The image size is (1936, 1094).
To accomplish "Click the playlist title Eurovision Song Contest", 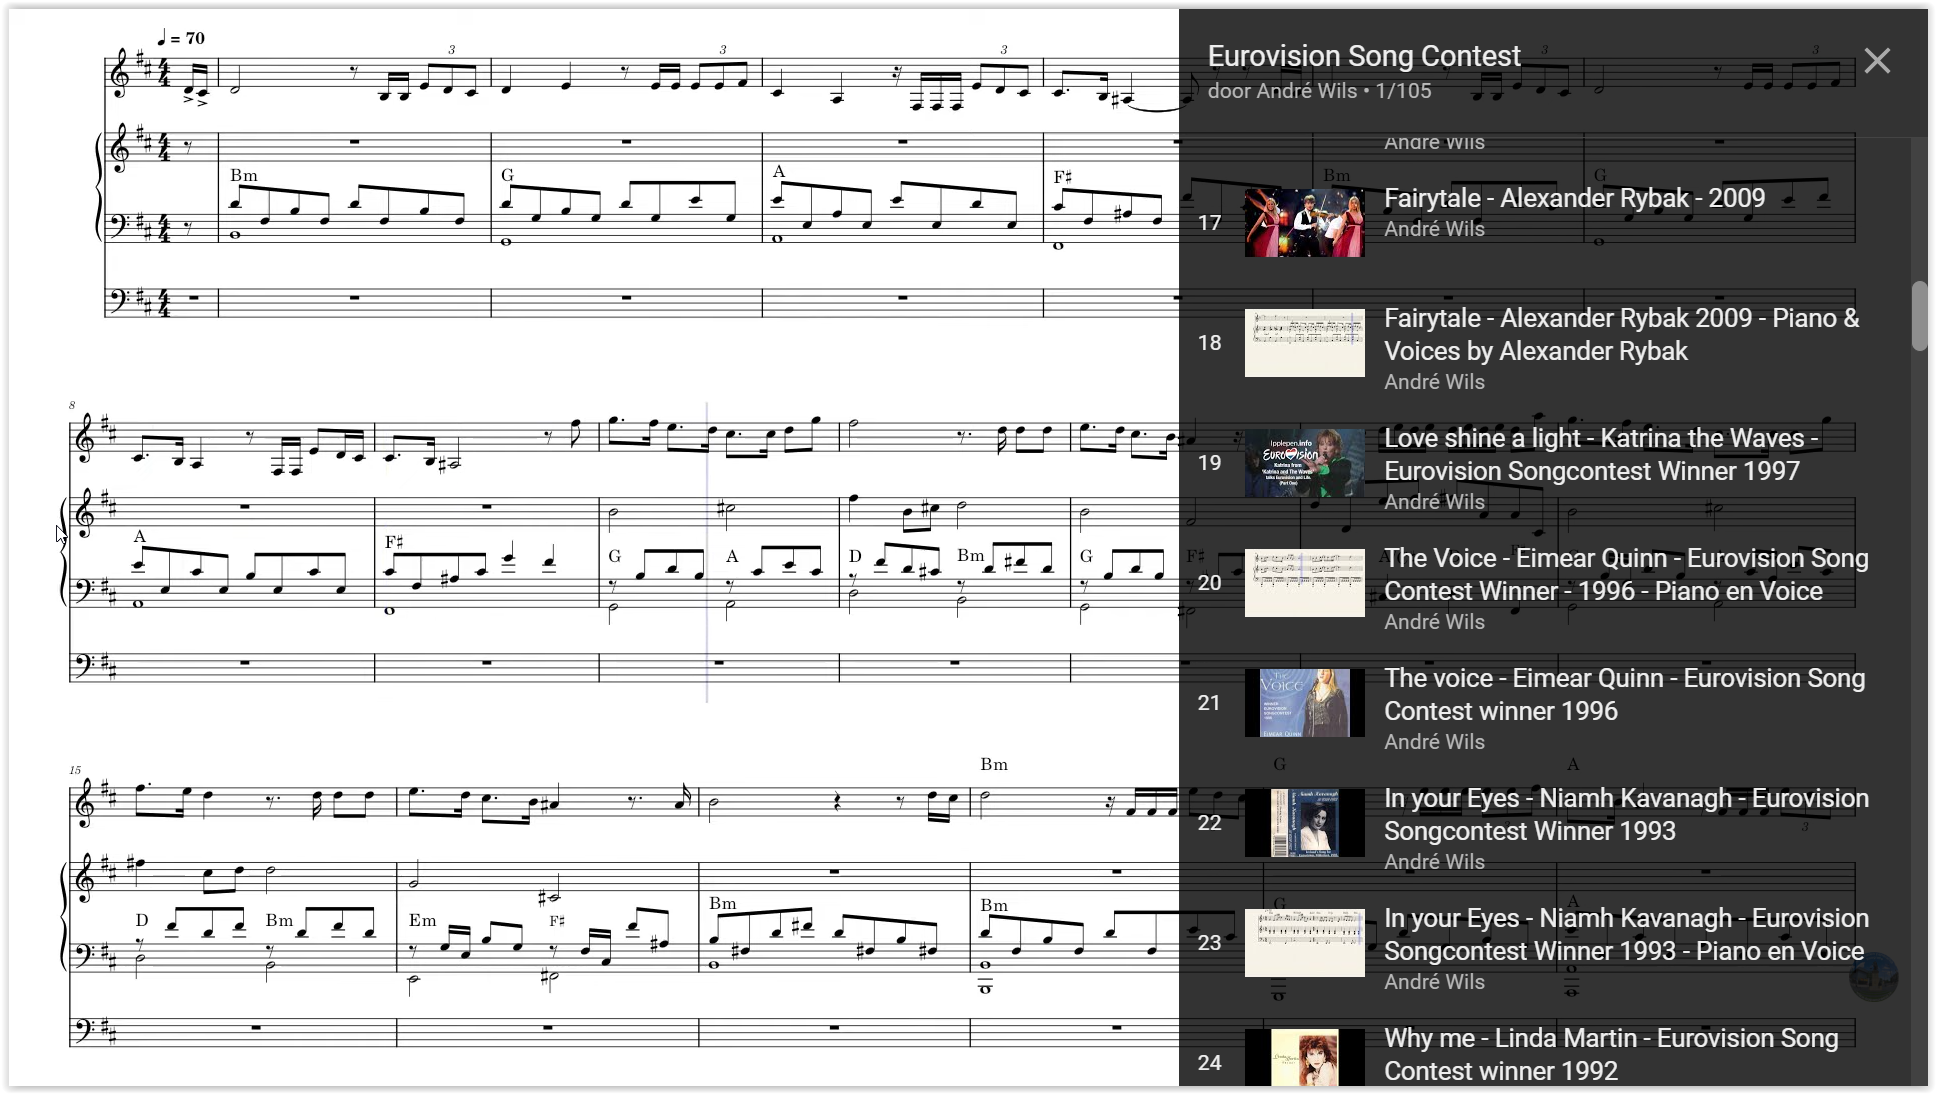I will pos(1364,56).
